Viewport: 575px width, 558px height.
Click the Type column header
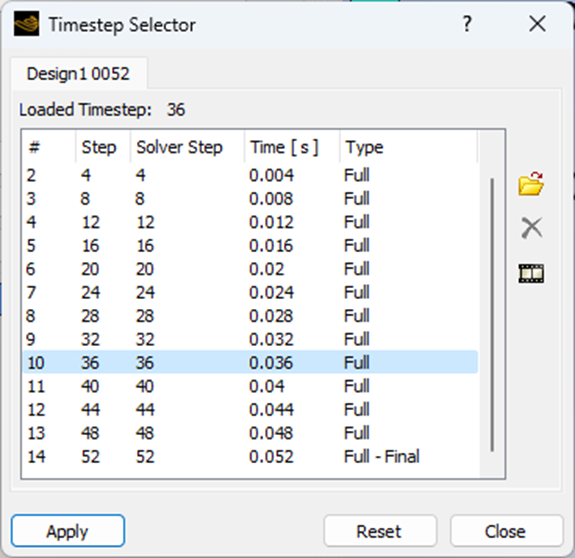(408, 147)
